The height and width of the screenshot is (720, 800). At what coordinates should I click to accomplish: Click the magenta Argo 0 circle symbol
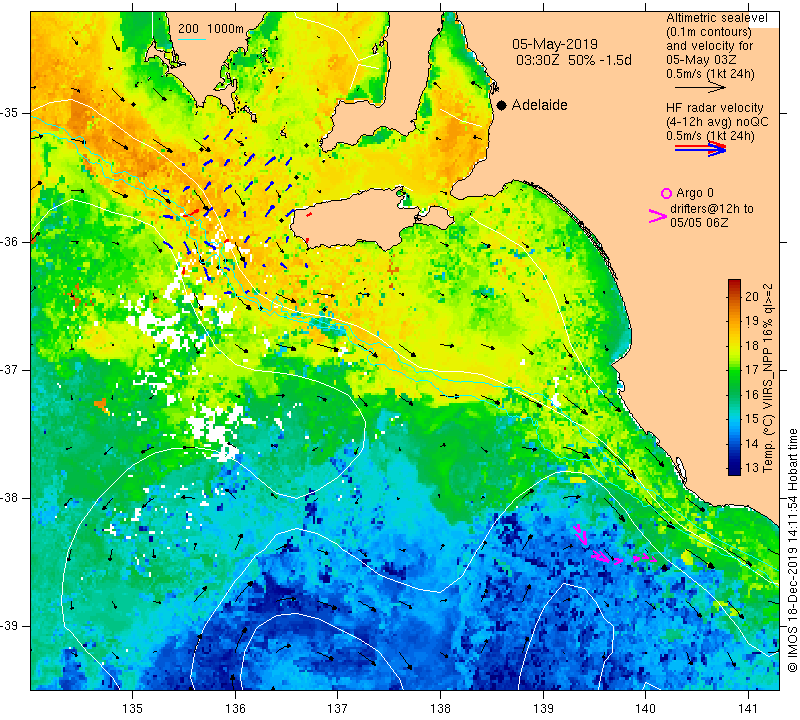click(666, 193)
